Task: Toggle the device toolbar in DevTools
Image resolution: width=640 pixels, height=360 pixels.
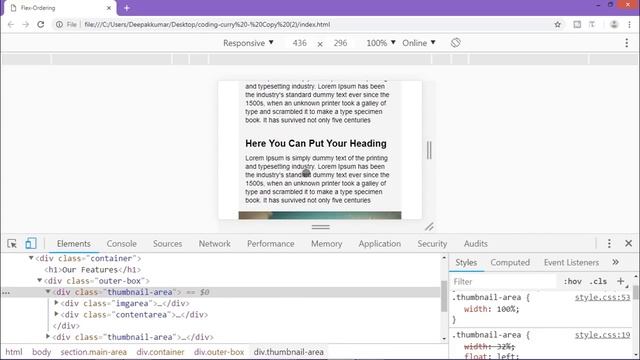Action: [x=31, y=244]
